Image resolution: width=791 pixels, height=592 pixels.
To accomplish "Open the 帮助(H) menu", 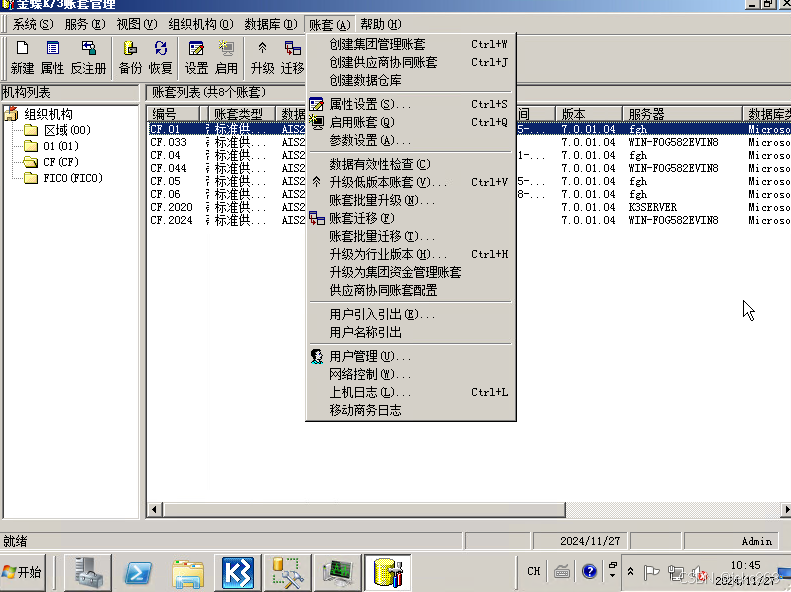I will pyautogui.click(x=381, y=24).
